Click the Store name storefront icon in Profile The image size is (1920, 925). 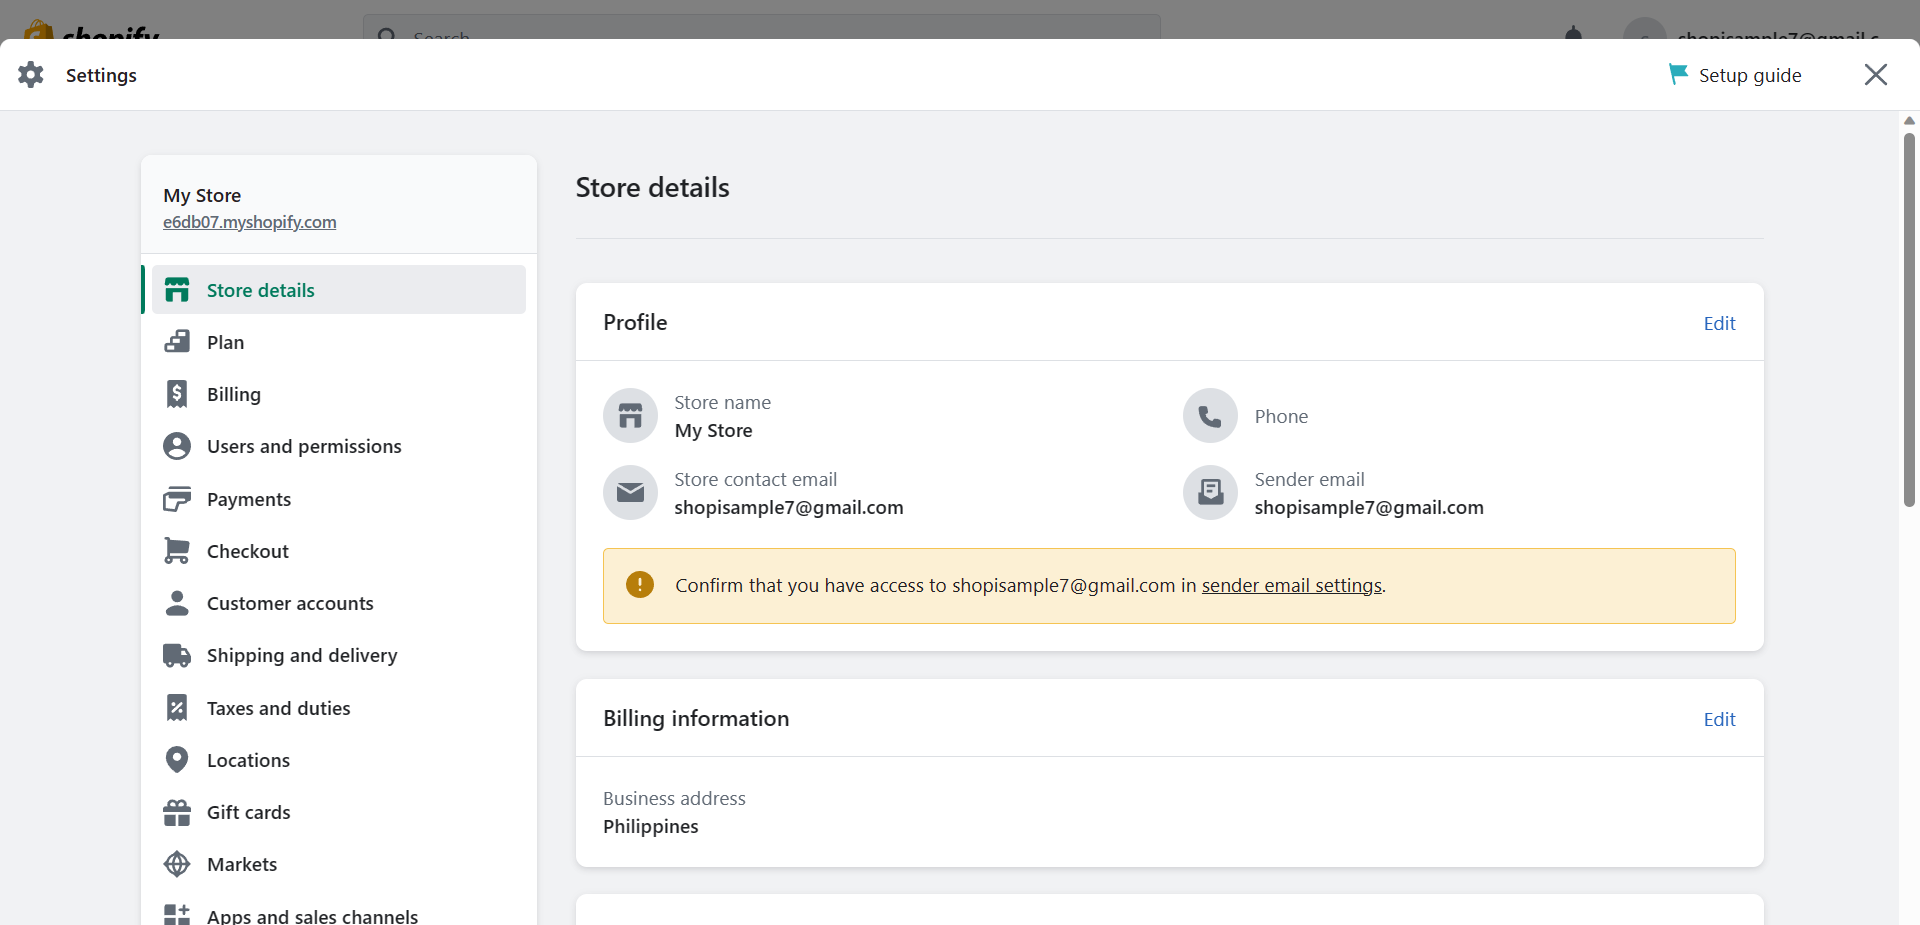point(630,415)
